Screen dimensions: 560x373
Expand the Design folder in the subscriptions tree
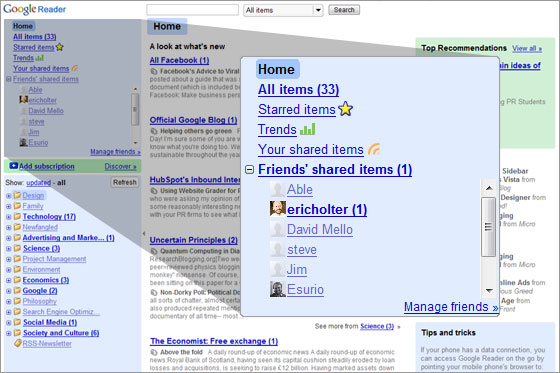pyautogui.click(x=9, y=196)
